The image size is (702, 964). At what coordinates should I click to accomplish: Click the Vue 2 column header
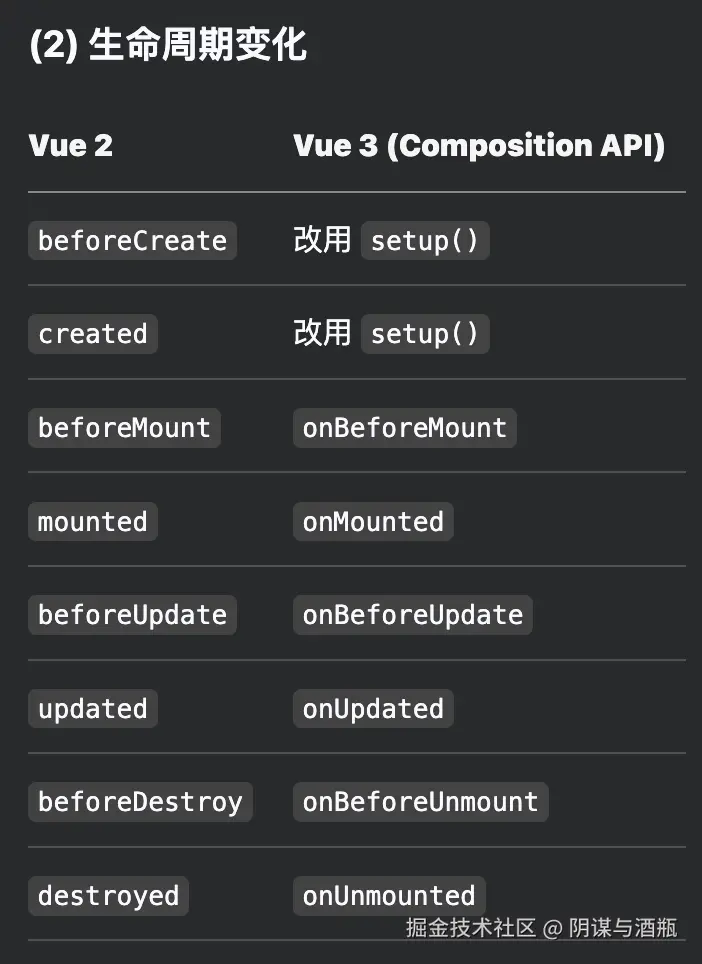coord(70,146)
